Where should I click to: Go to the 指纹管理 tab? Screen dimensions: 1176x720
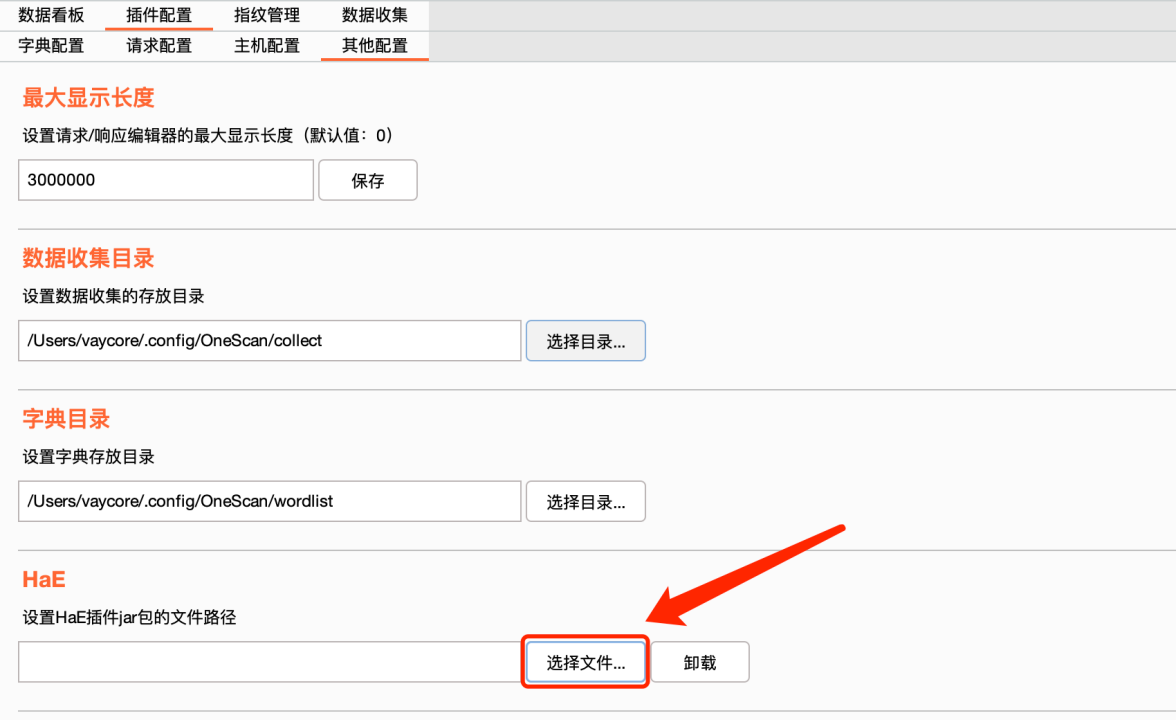point(267,15)
